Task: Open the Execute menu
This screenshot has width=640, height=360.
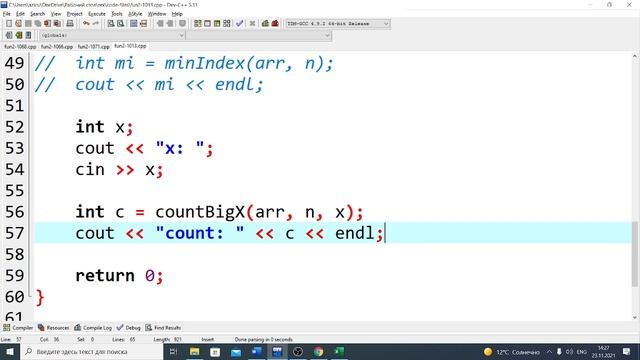Action: pyautogui.click(x=97, y=14)
